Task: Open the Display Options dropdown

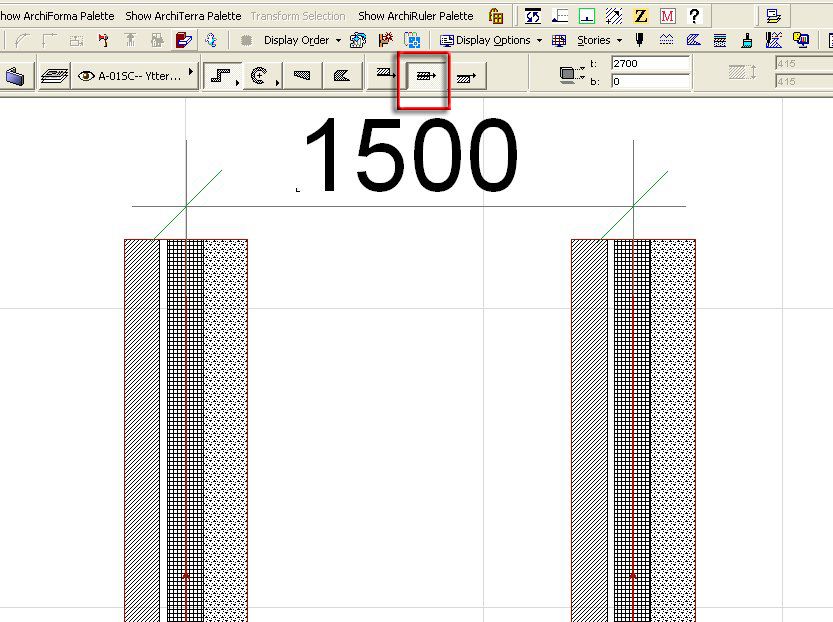Action: click(x=491, y=40)
